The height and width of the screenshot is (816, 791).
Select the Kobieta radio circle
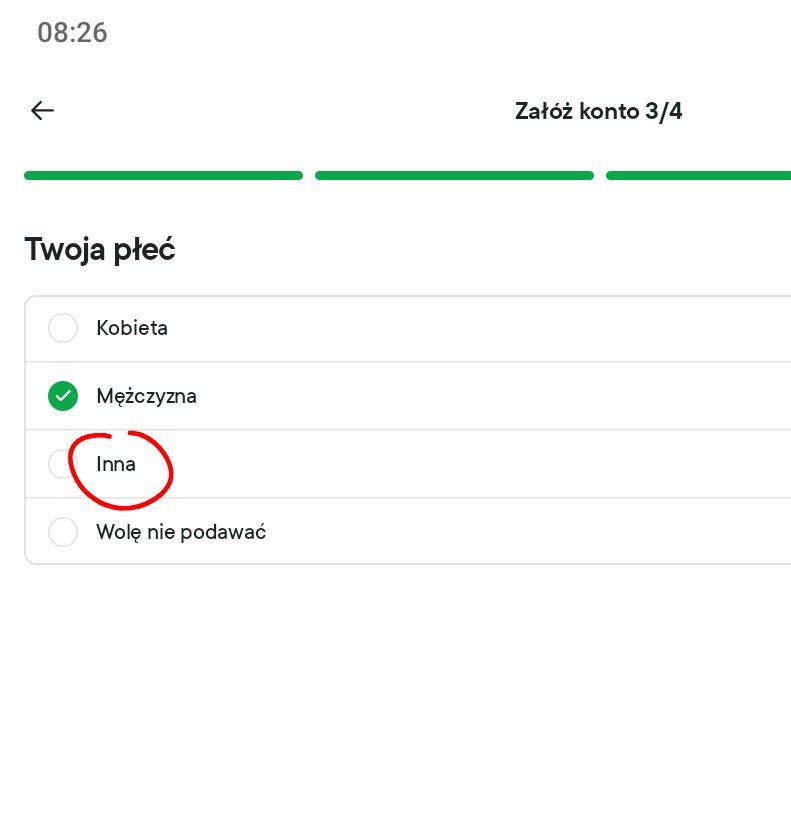point(63,328)
